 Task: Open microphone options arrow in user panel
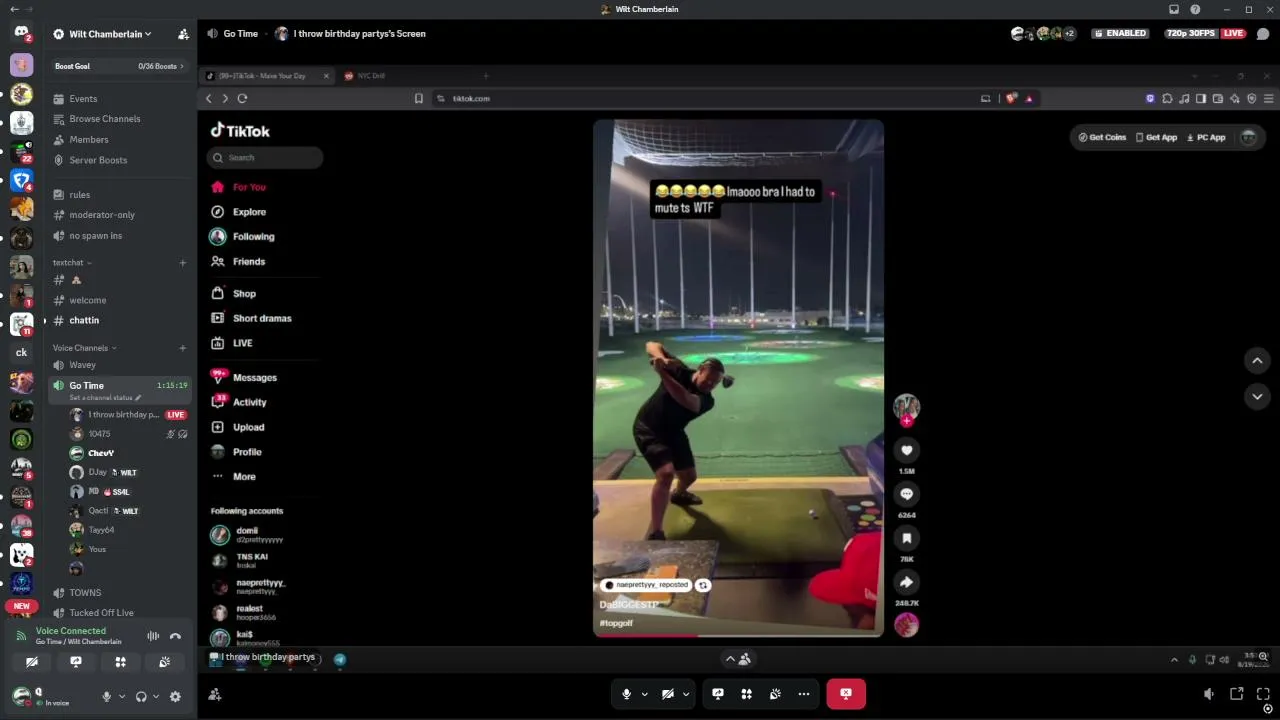(x=122, y=697)
